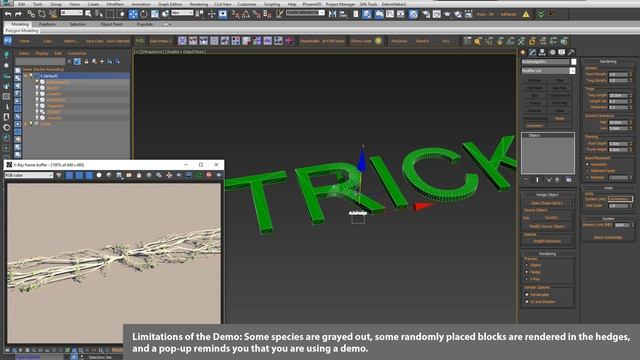
Task: Select the Object preview radio
Action: (x=527, y=265)
